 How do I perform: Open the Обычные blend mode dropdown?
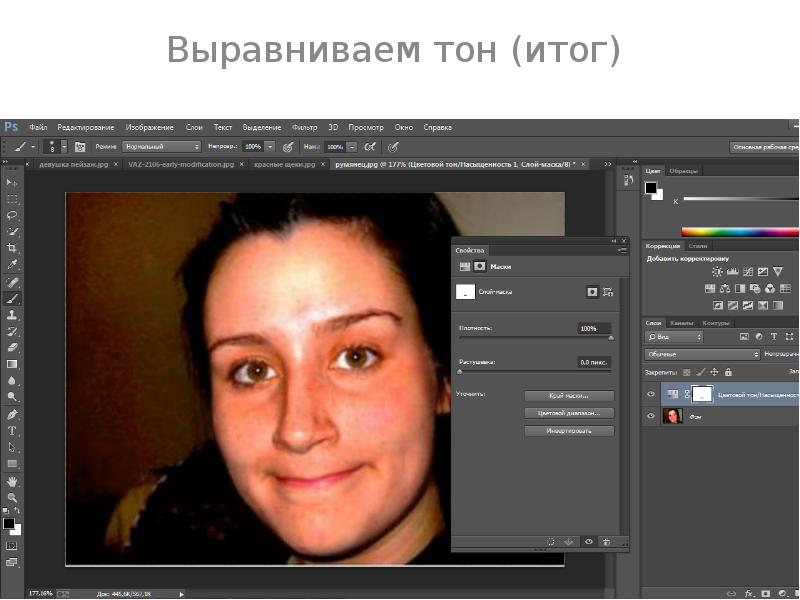pos(700,352)
